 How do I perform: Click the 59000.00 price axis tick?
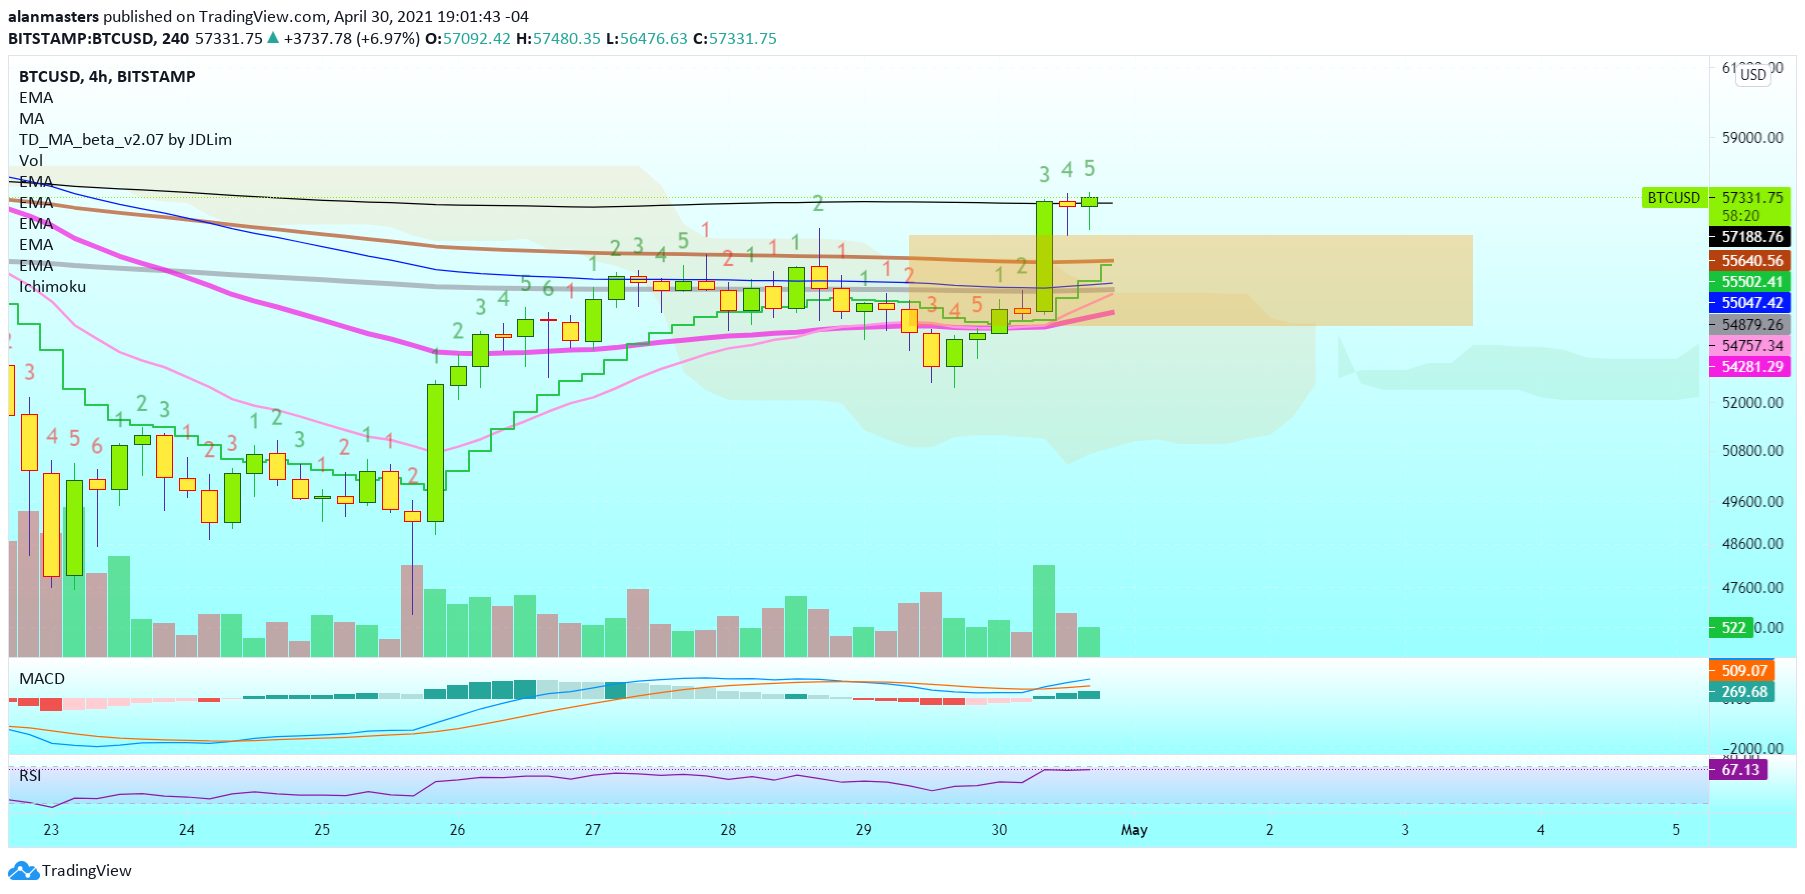pos(1752,137)
